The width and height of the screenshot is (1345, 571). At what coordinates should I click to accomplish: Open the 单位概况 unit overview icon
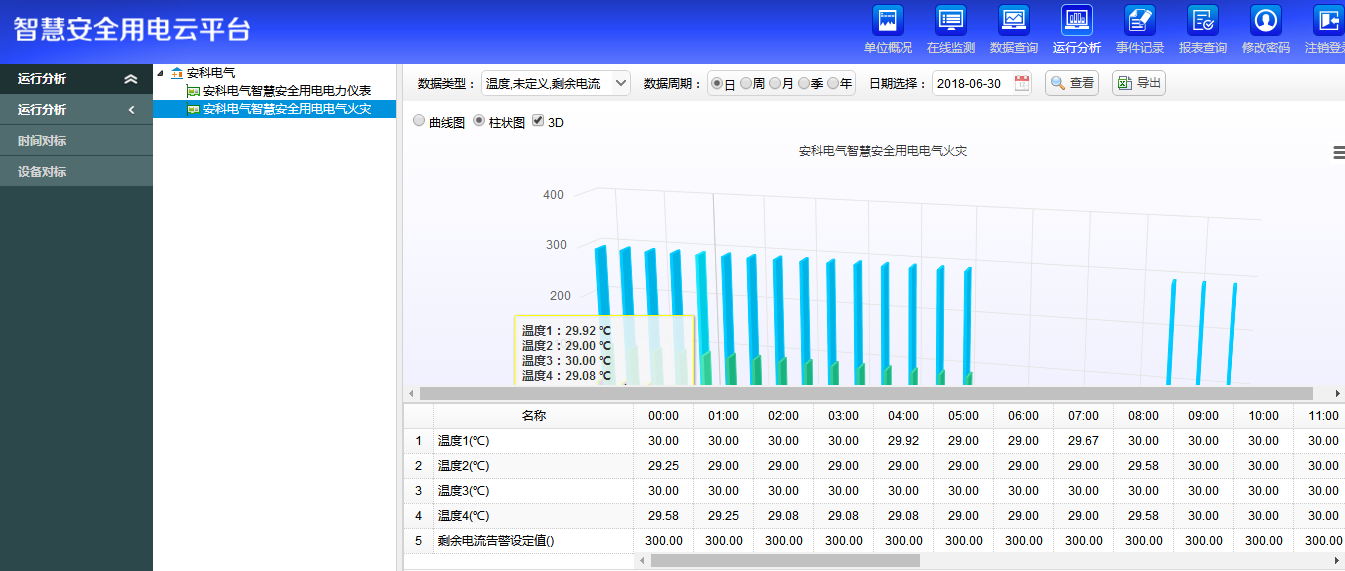[888, 20]
